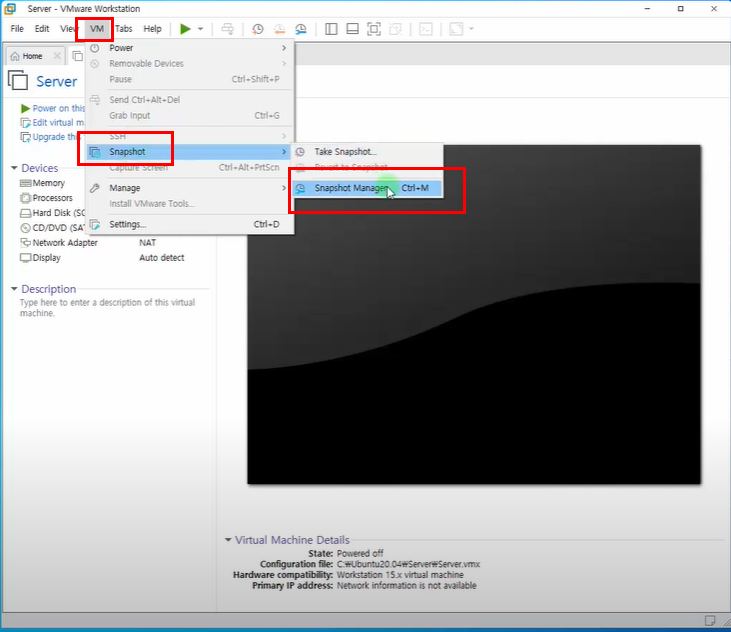Open the Help menu
Image resolution: width=731 pixels, height=632 pixels.
[x=152, y=29]
